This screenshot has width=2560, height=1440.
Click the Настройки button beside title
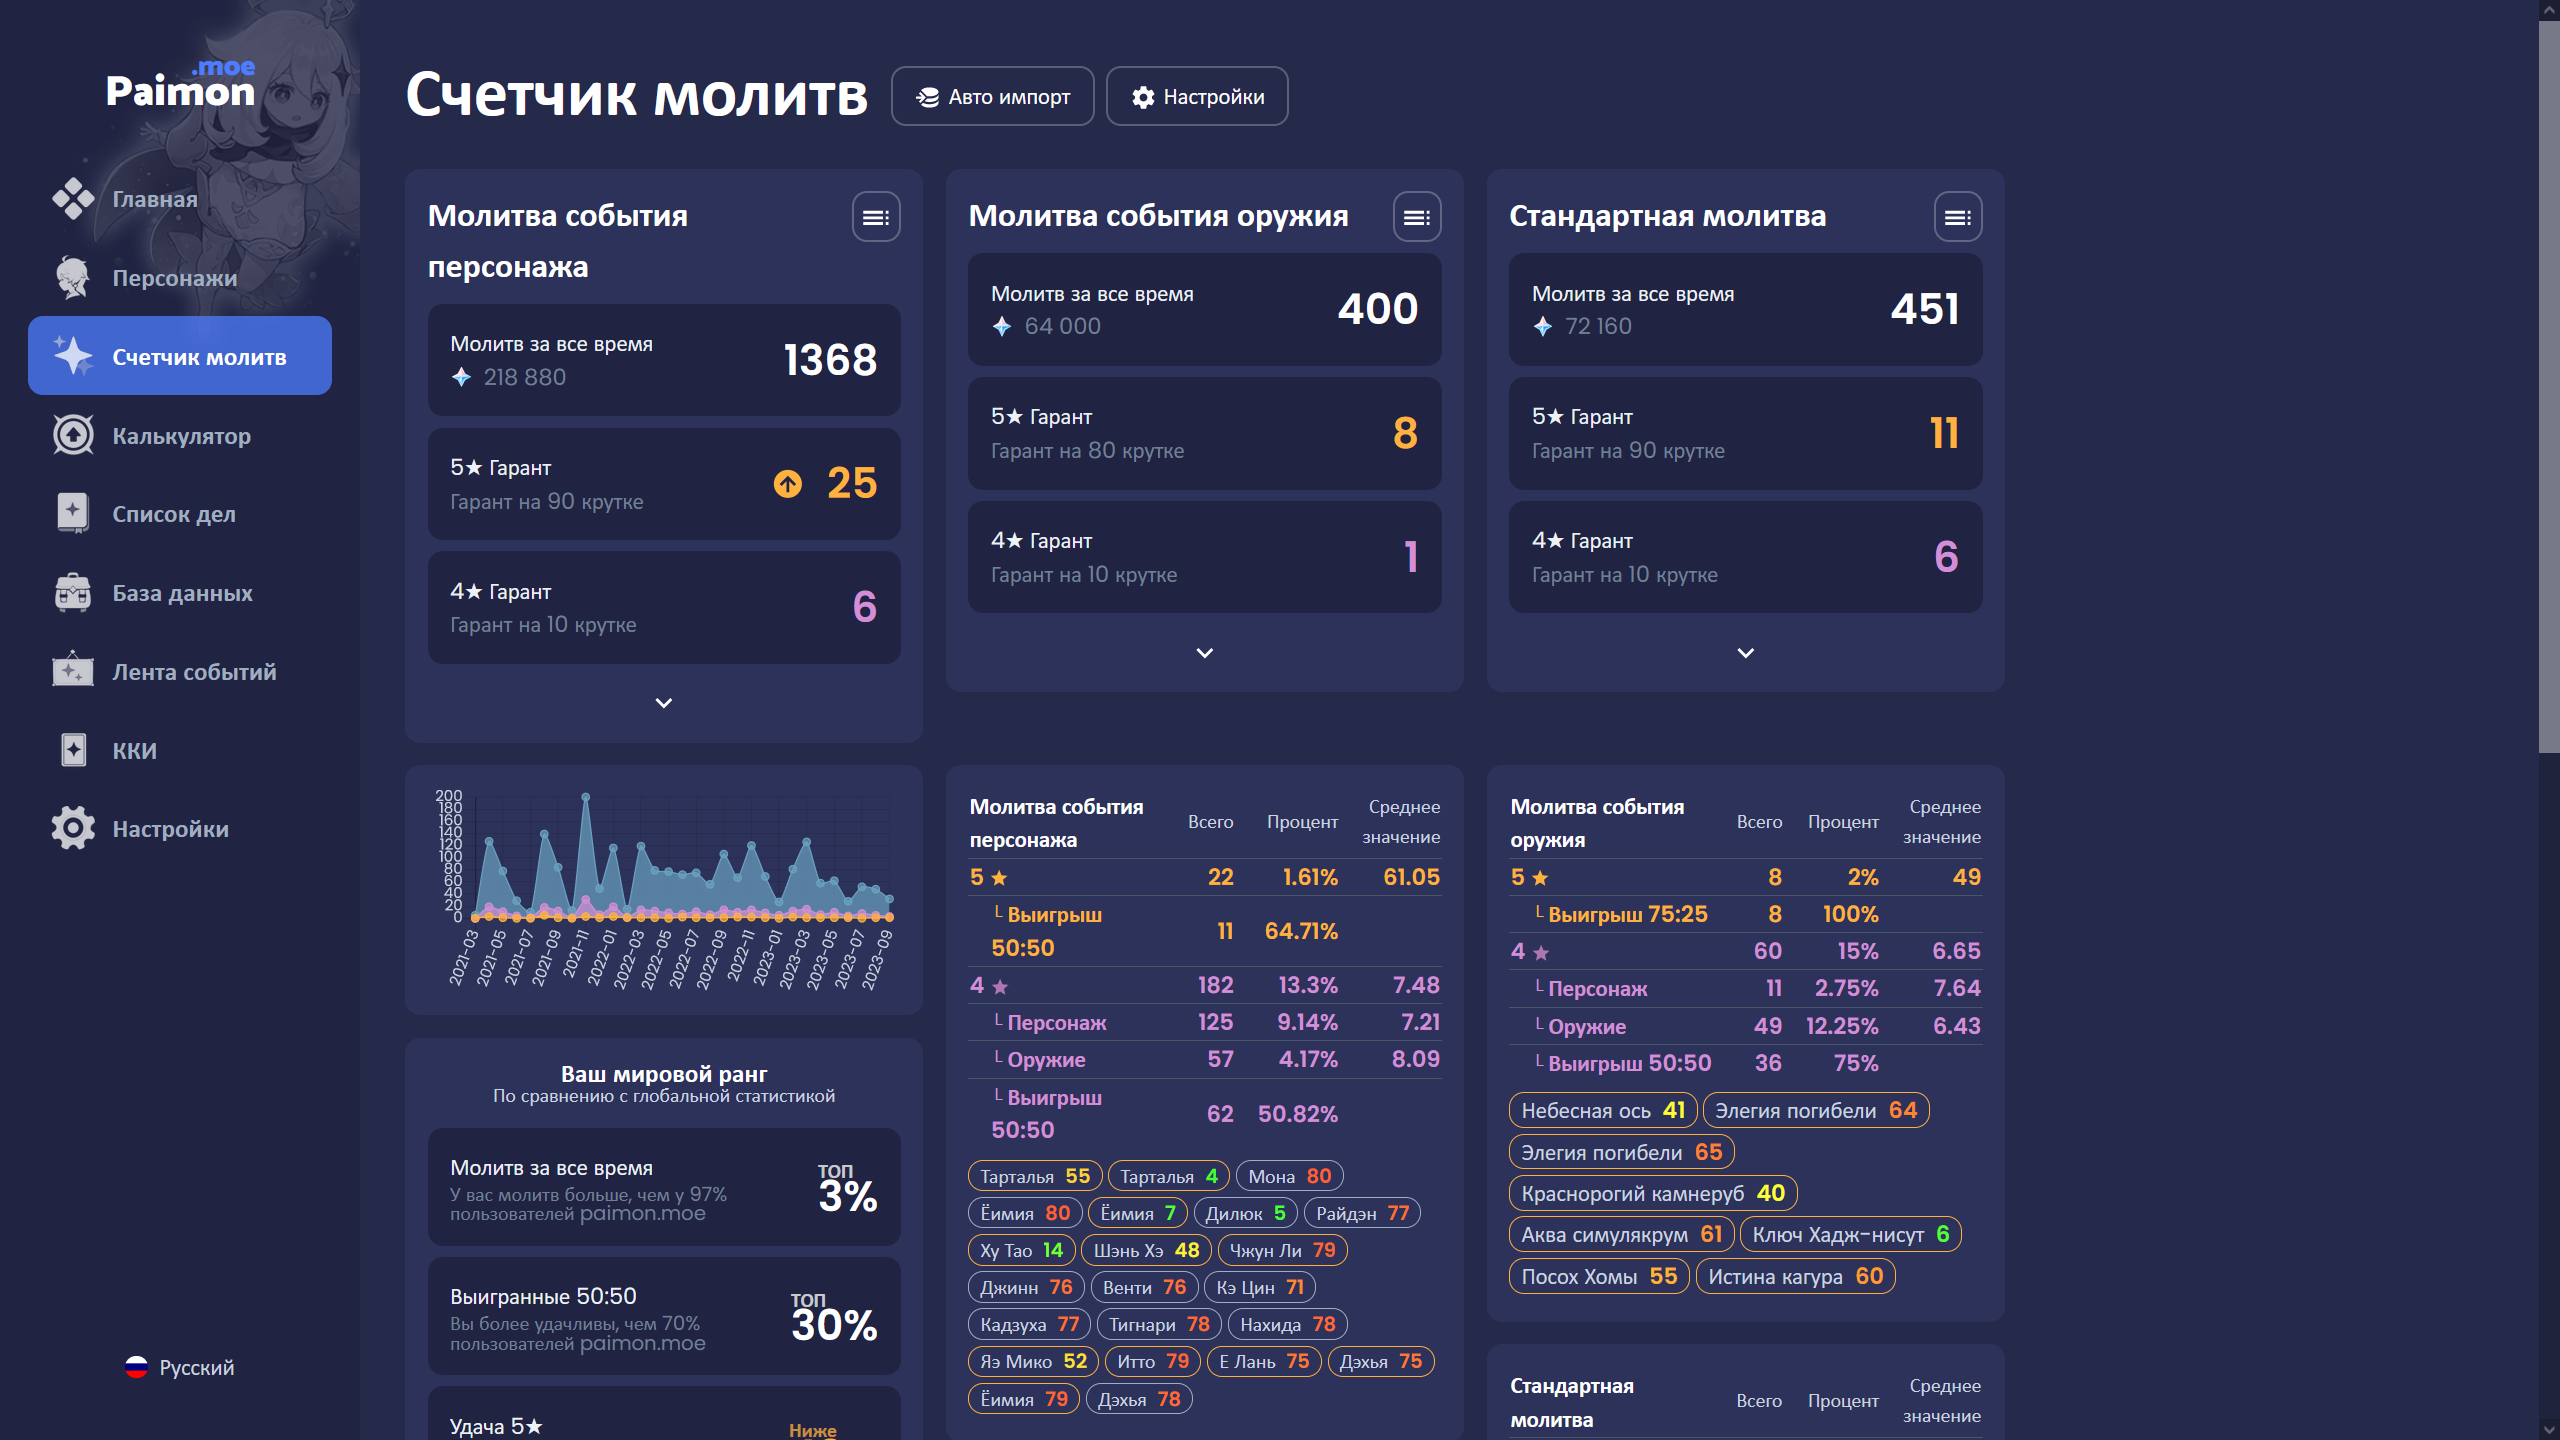click(1196, 96)
